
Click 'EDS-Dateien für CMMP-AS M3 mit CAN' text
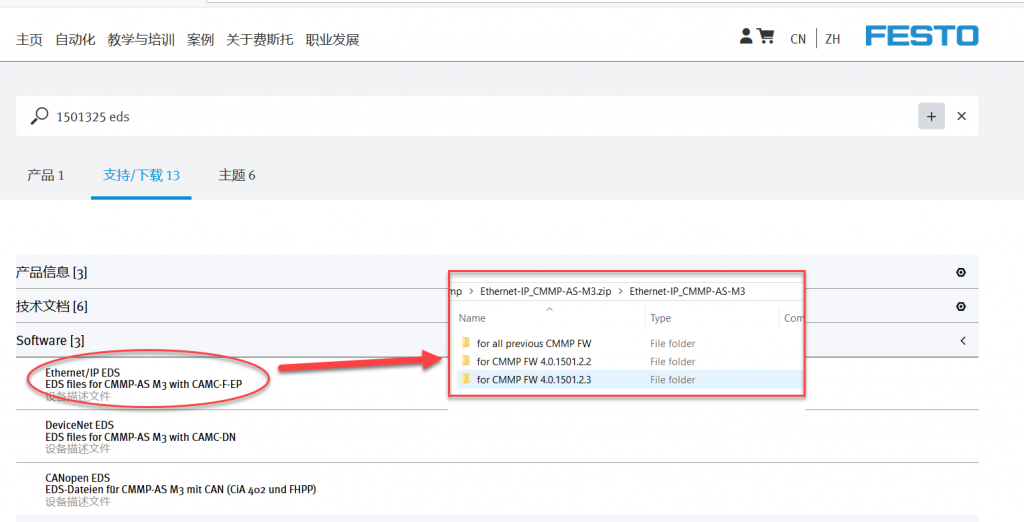click(181, 489)
